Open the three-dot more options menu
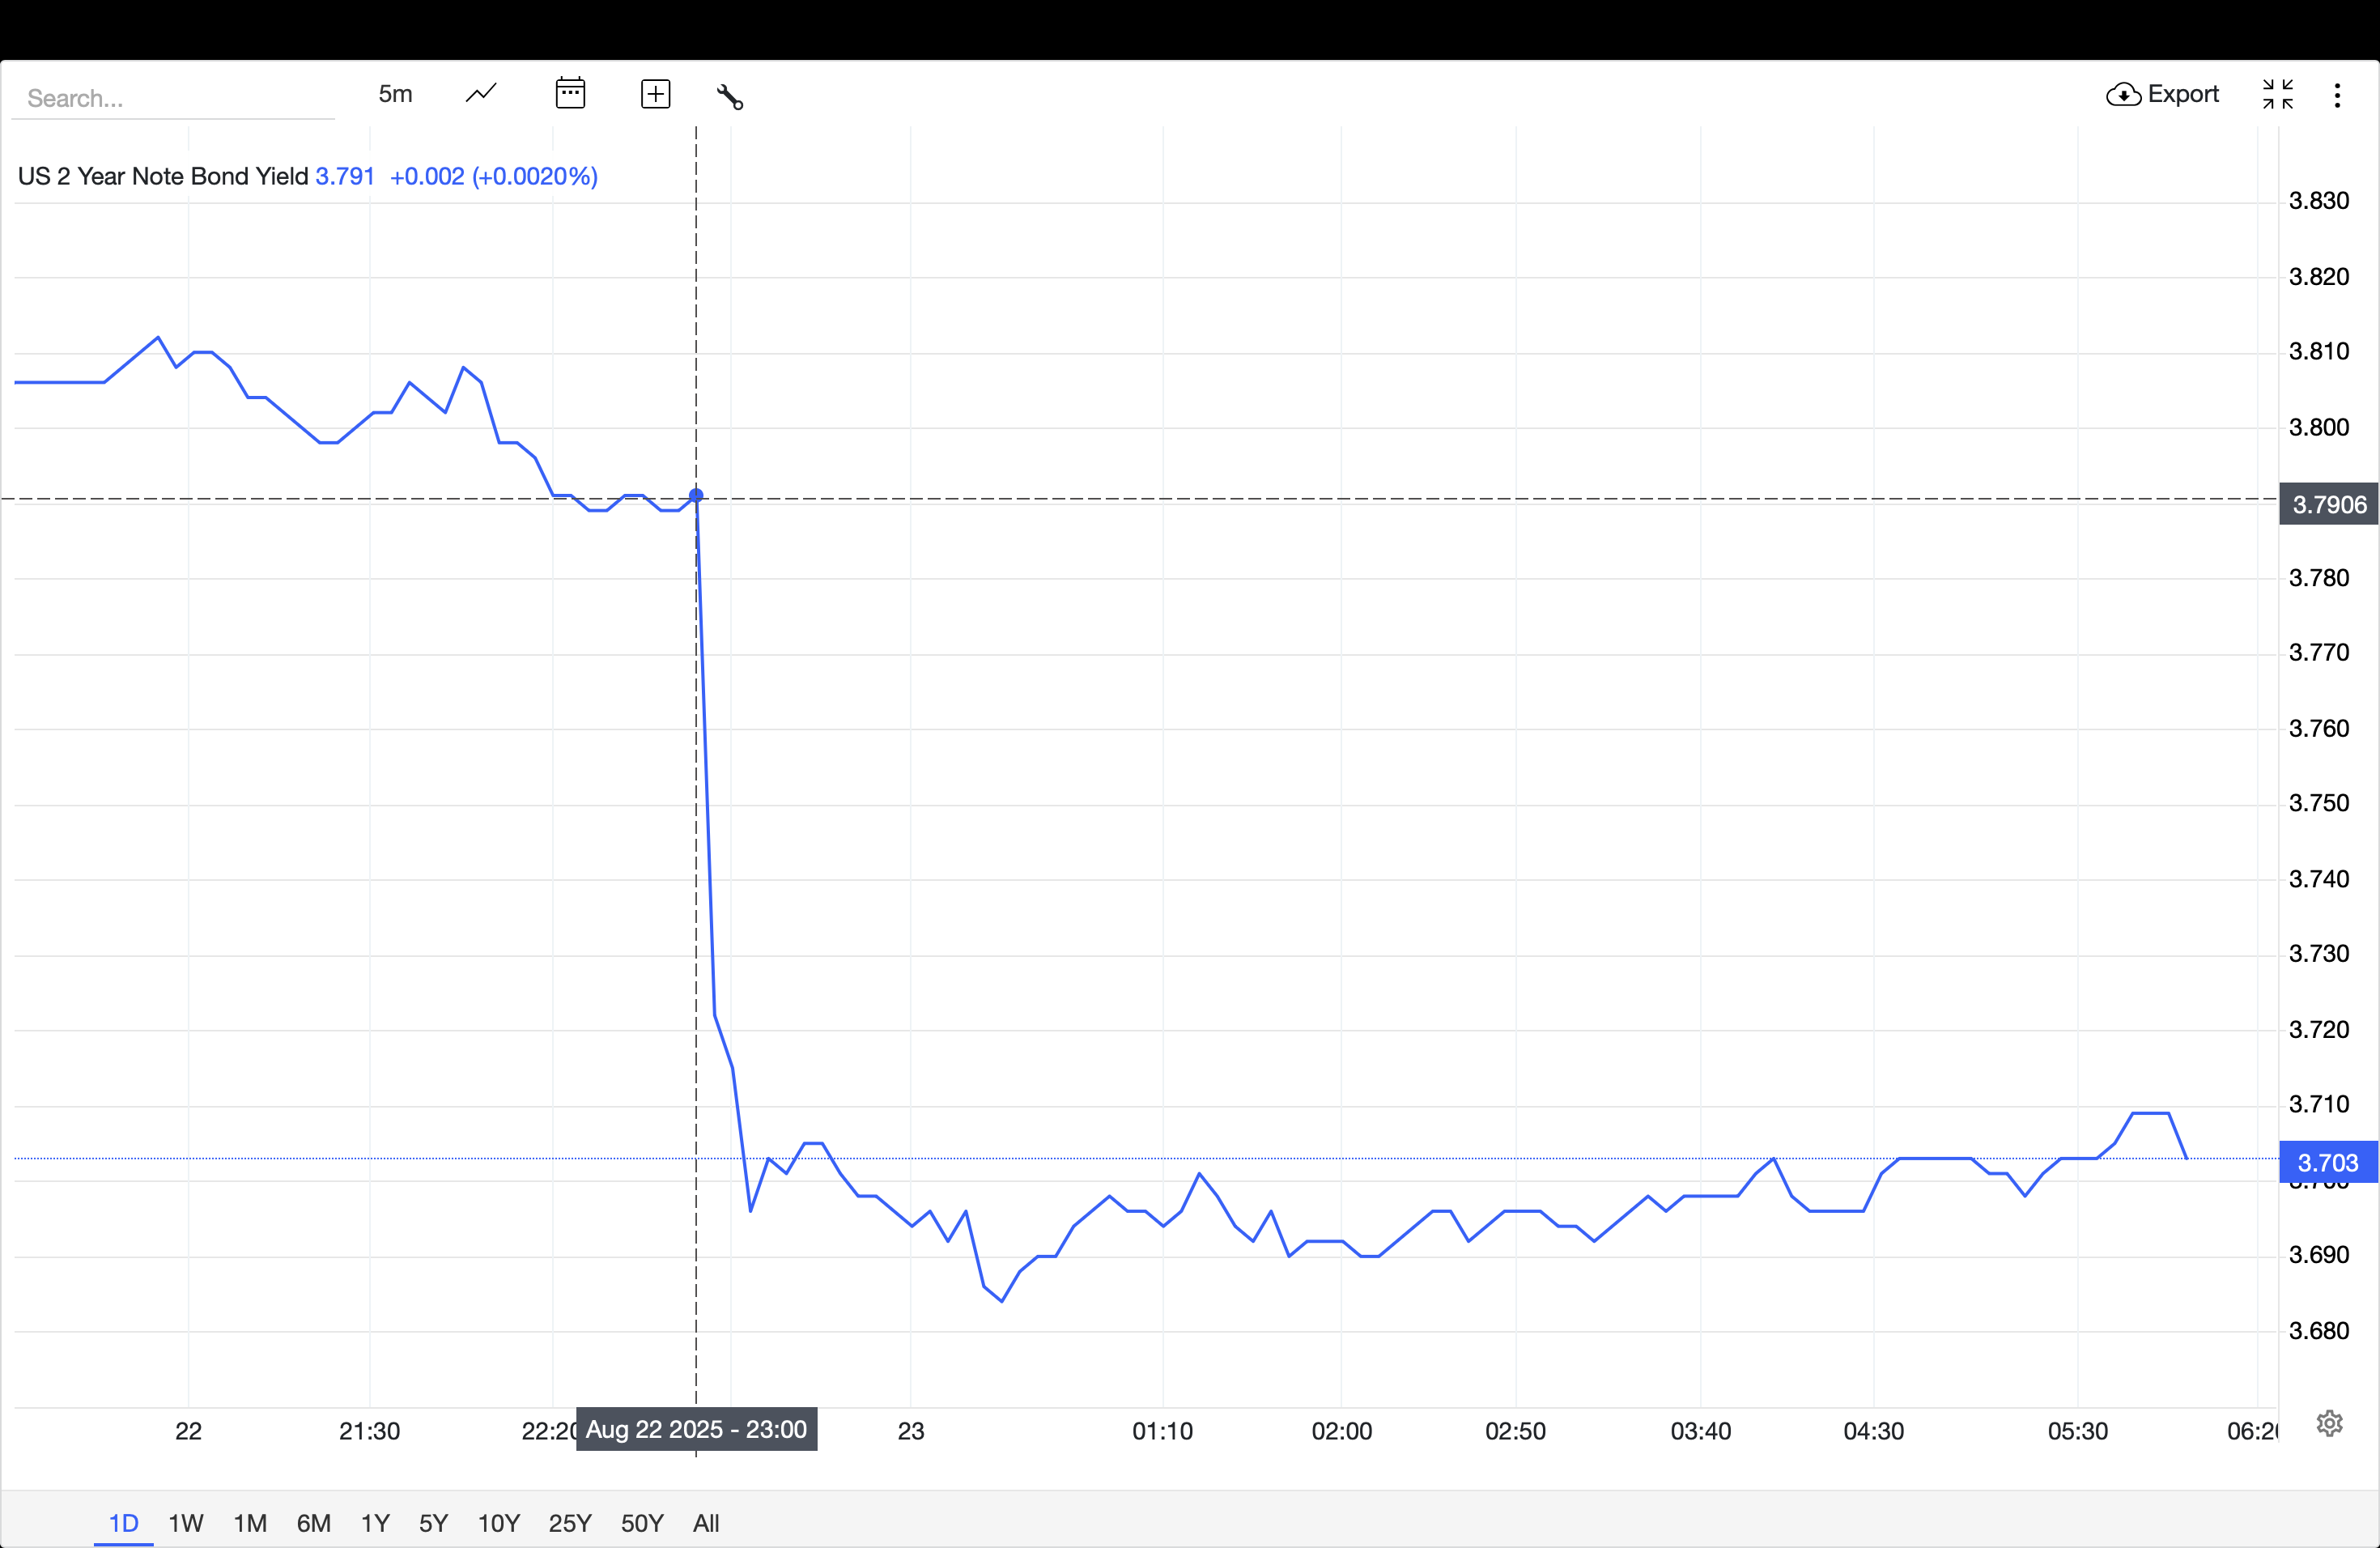 click(2337, 95)
